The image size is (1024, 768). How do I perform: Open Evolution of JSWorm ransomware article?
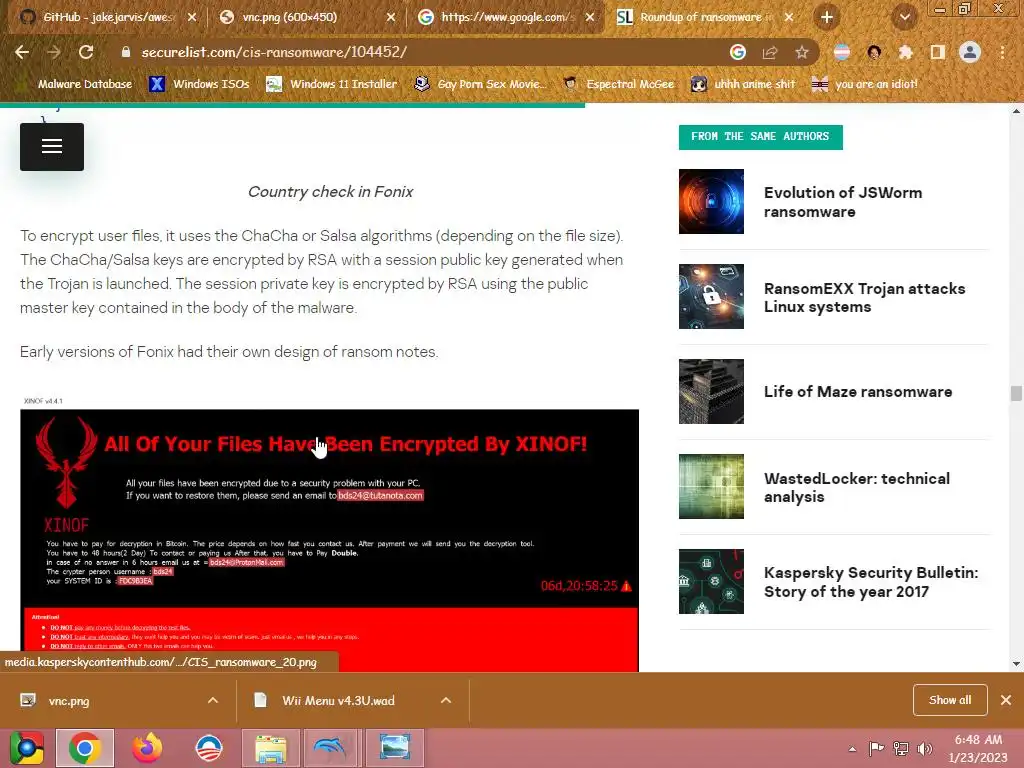(842, 202)
